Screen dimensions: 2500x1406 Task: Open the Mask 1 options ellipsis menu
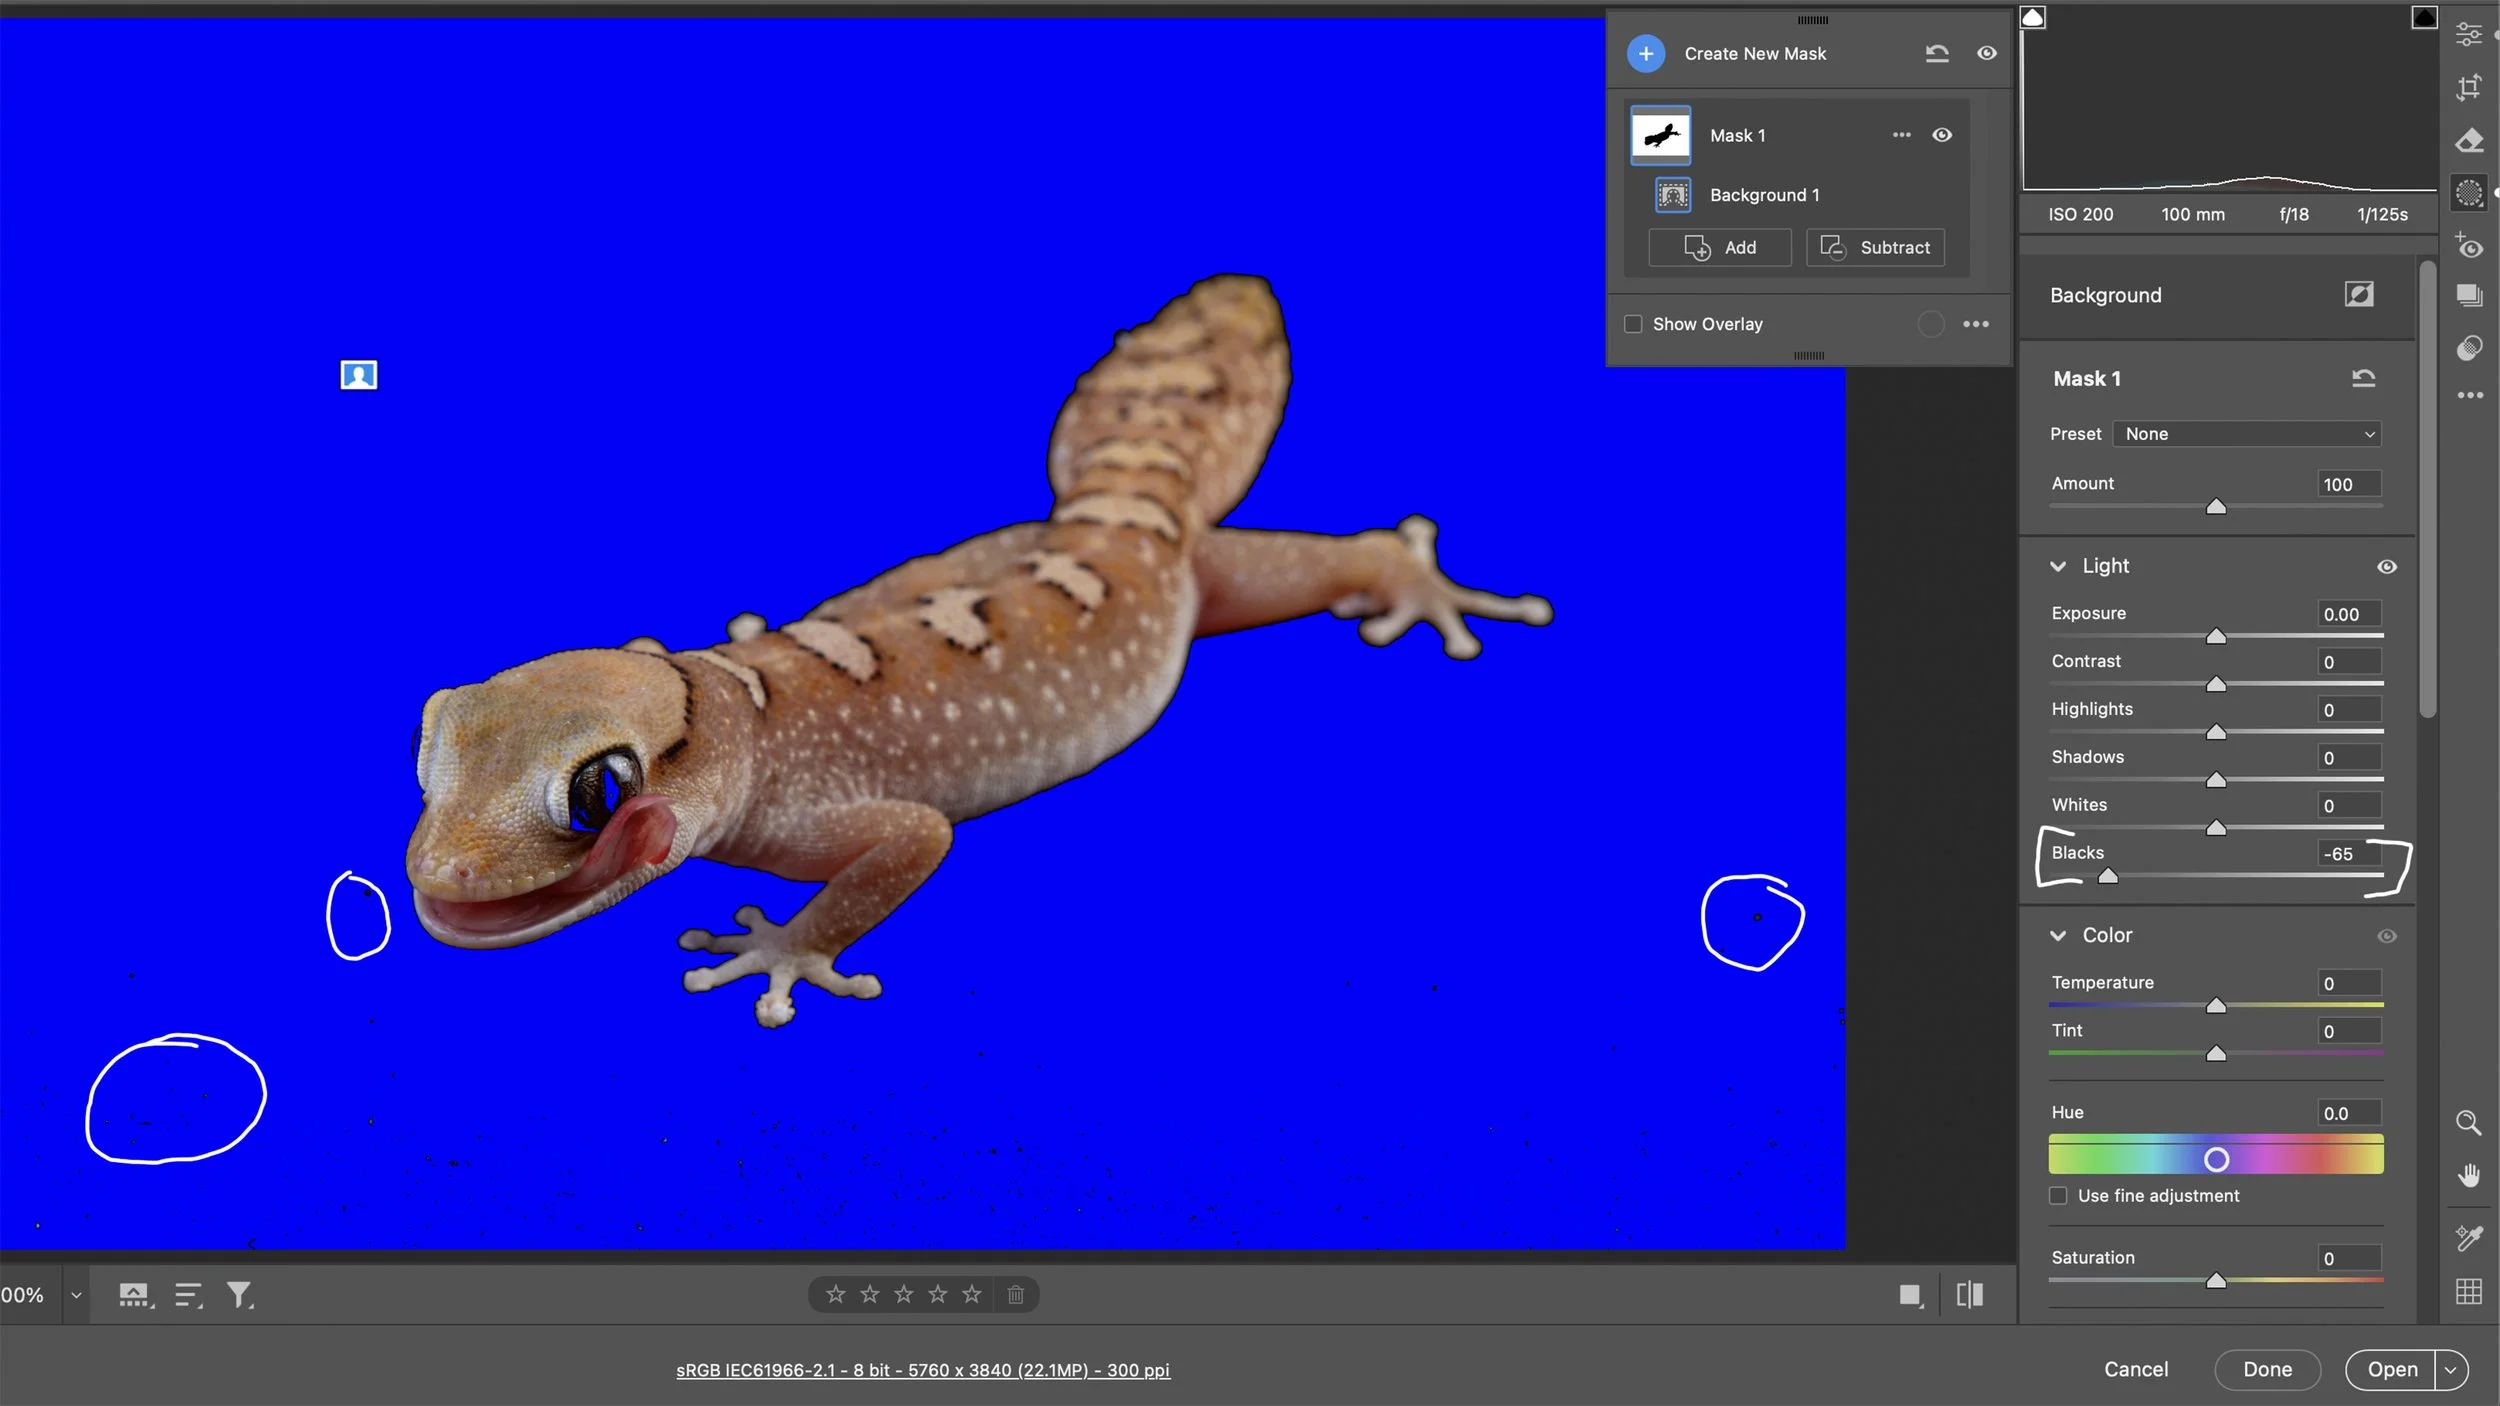coord(1899,134)
